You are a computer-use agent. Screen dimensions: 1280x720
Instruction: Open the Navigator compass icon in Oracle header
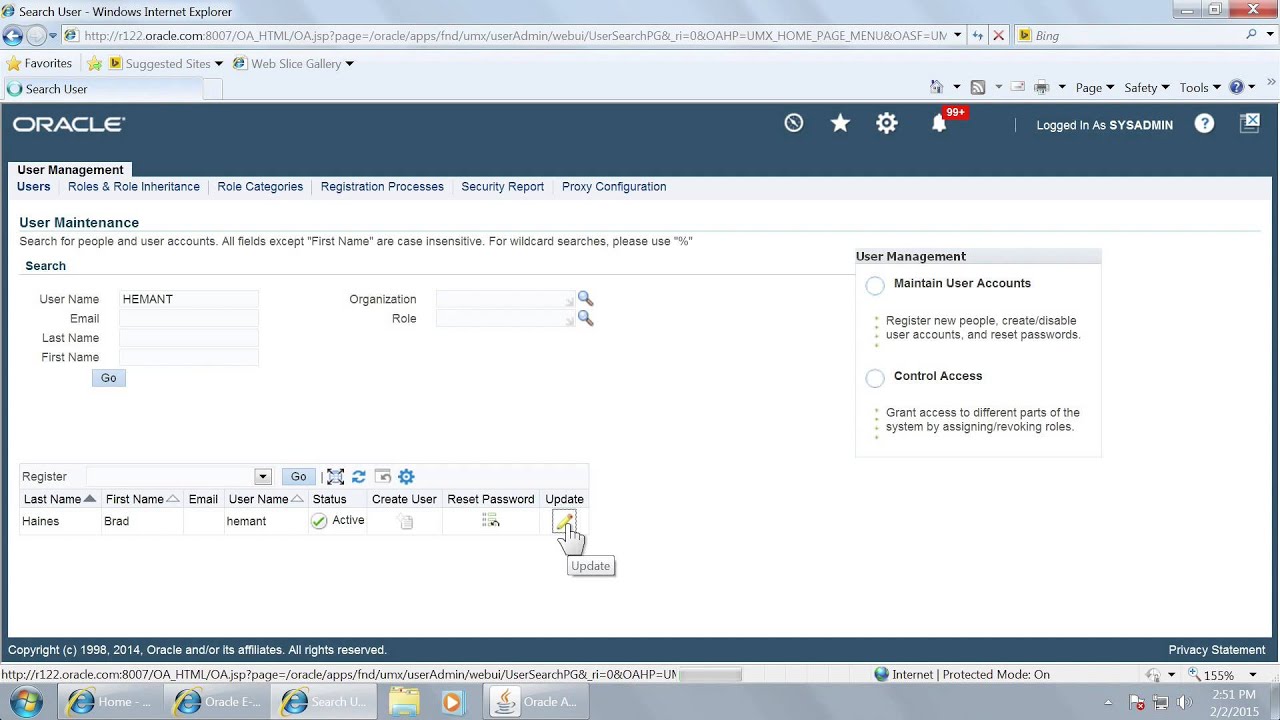(794, 123)
